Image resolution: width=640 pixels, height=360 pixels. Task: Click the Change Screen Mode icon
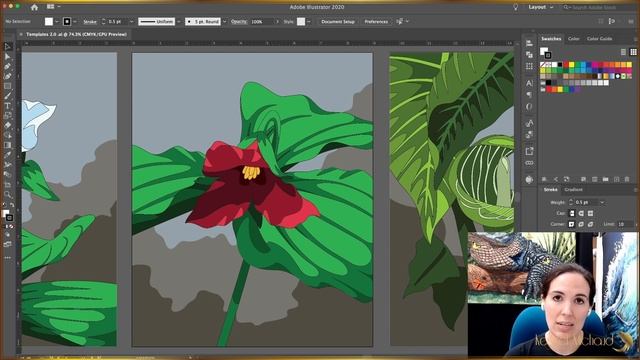(x=7, y=244)
